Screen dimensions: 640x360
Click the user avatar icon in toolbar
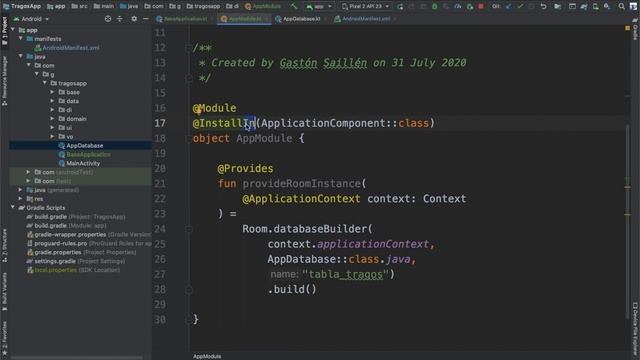(633, 7)
